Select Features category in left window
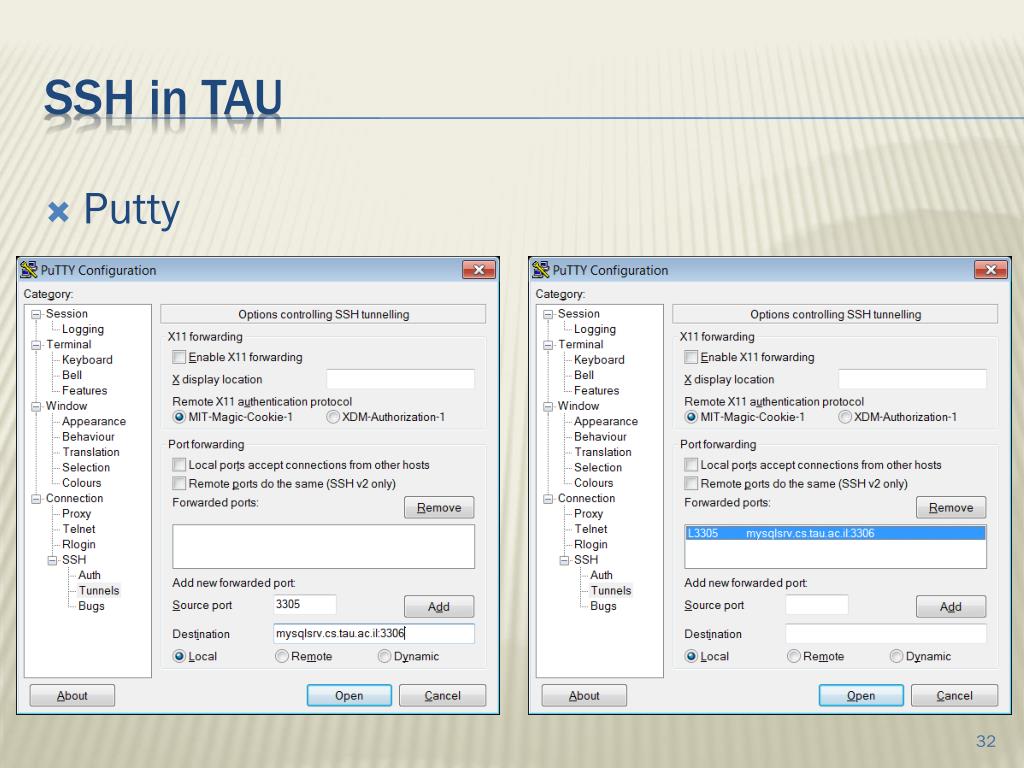 tap(84, 391)
